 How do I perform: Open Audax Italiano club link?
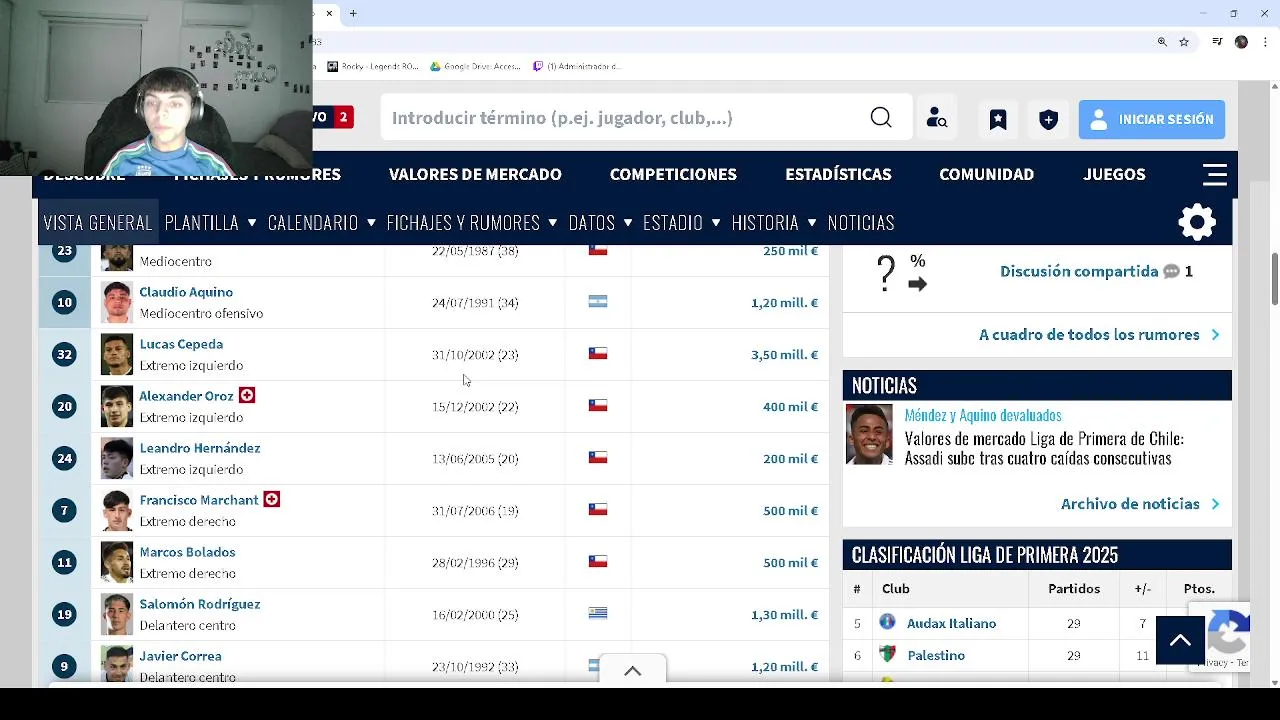[x=951, y=623]
